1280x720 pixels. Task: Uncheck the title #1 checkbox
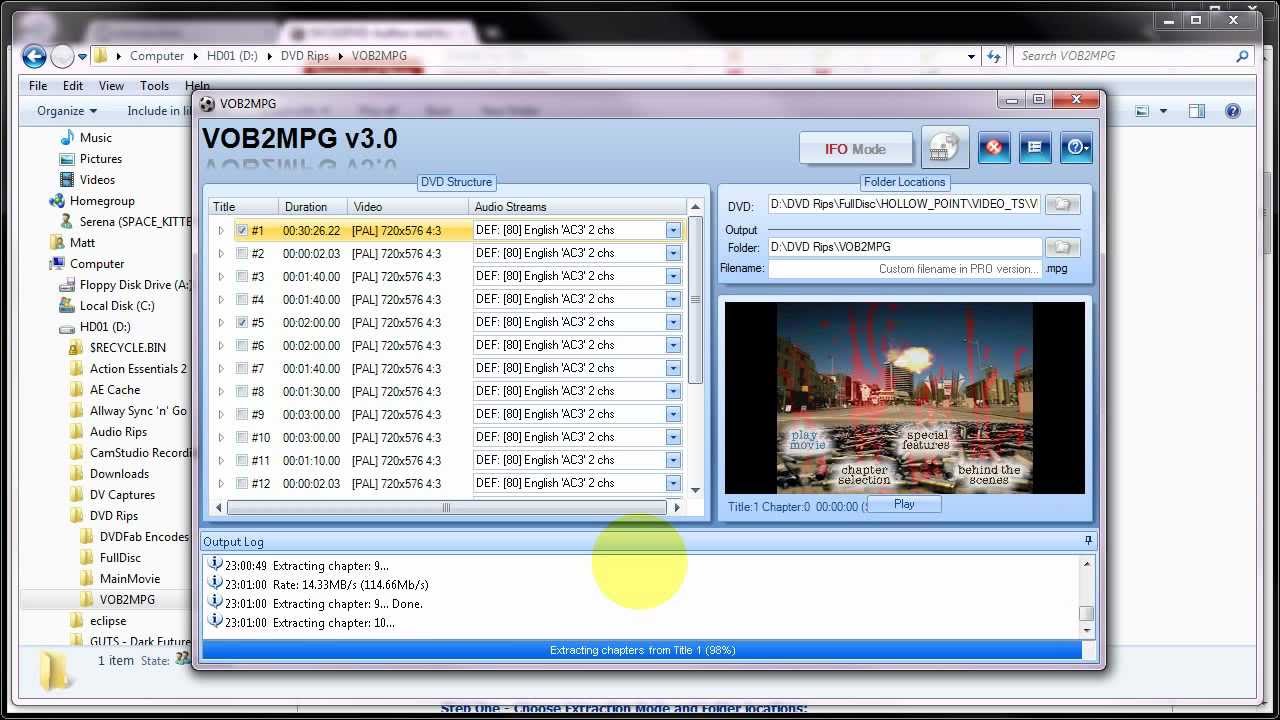click(x=242, y=230)
